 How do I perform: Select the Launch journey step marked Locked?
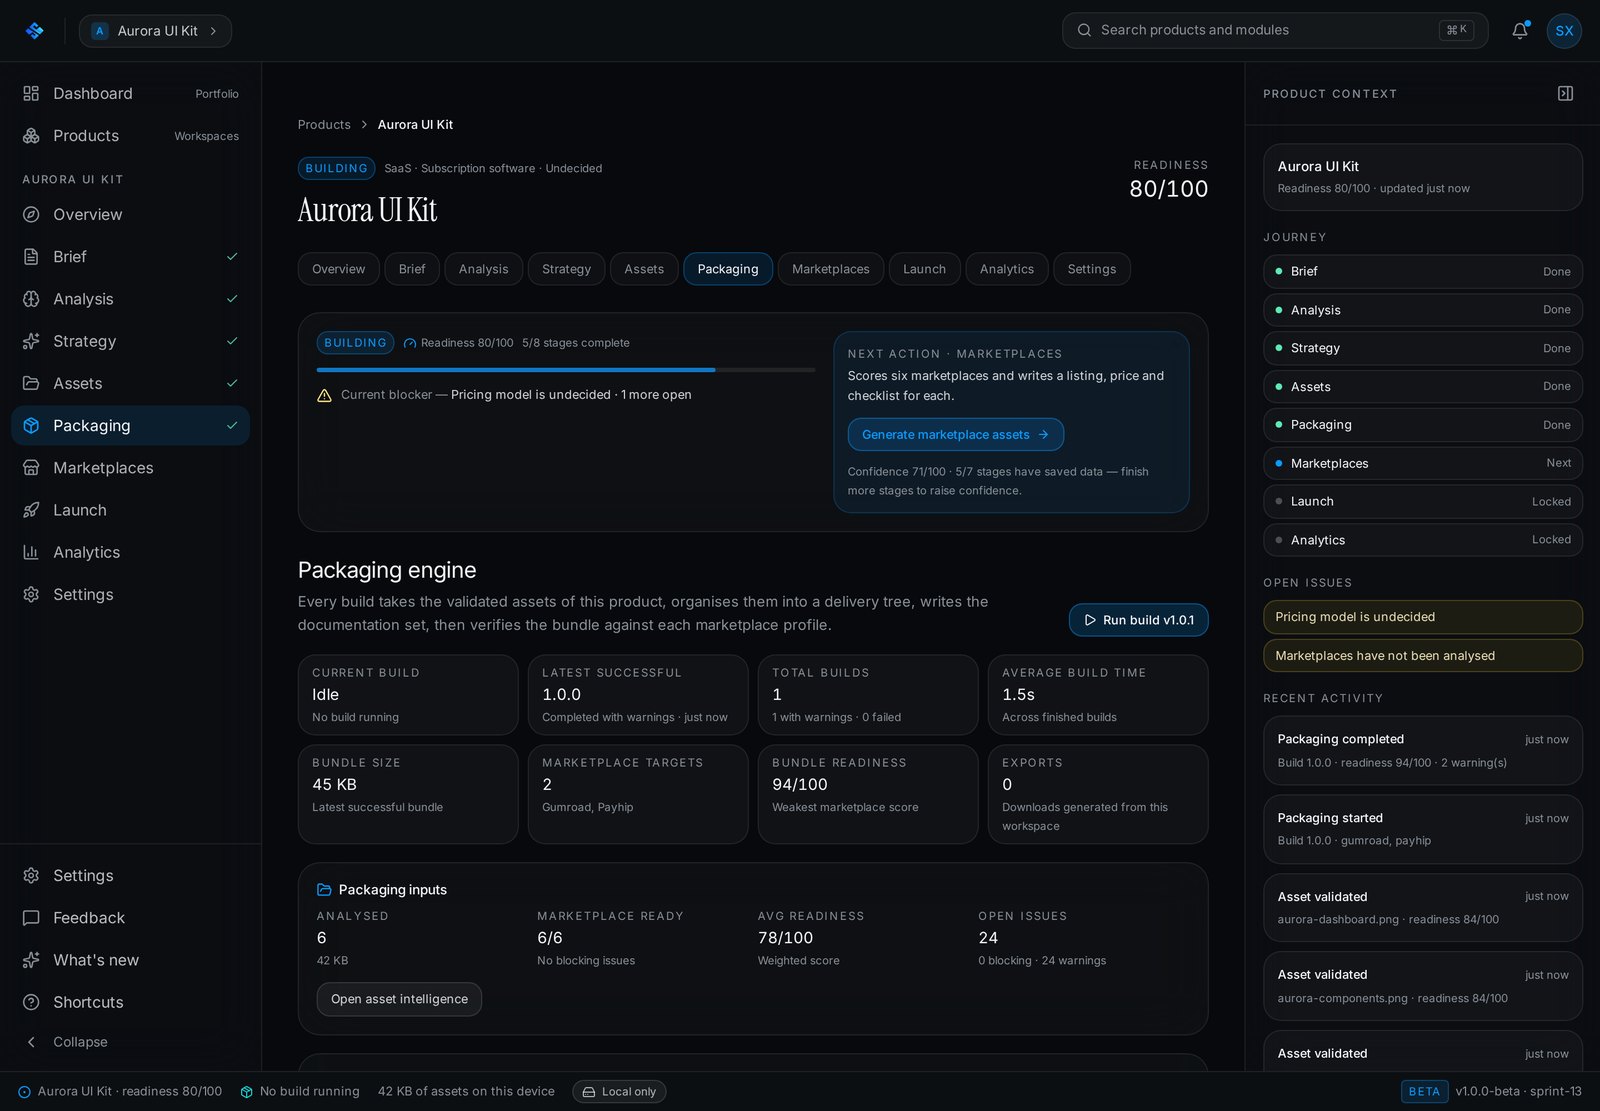tap(1422, 501)
